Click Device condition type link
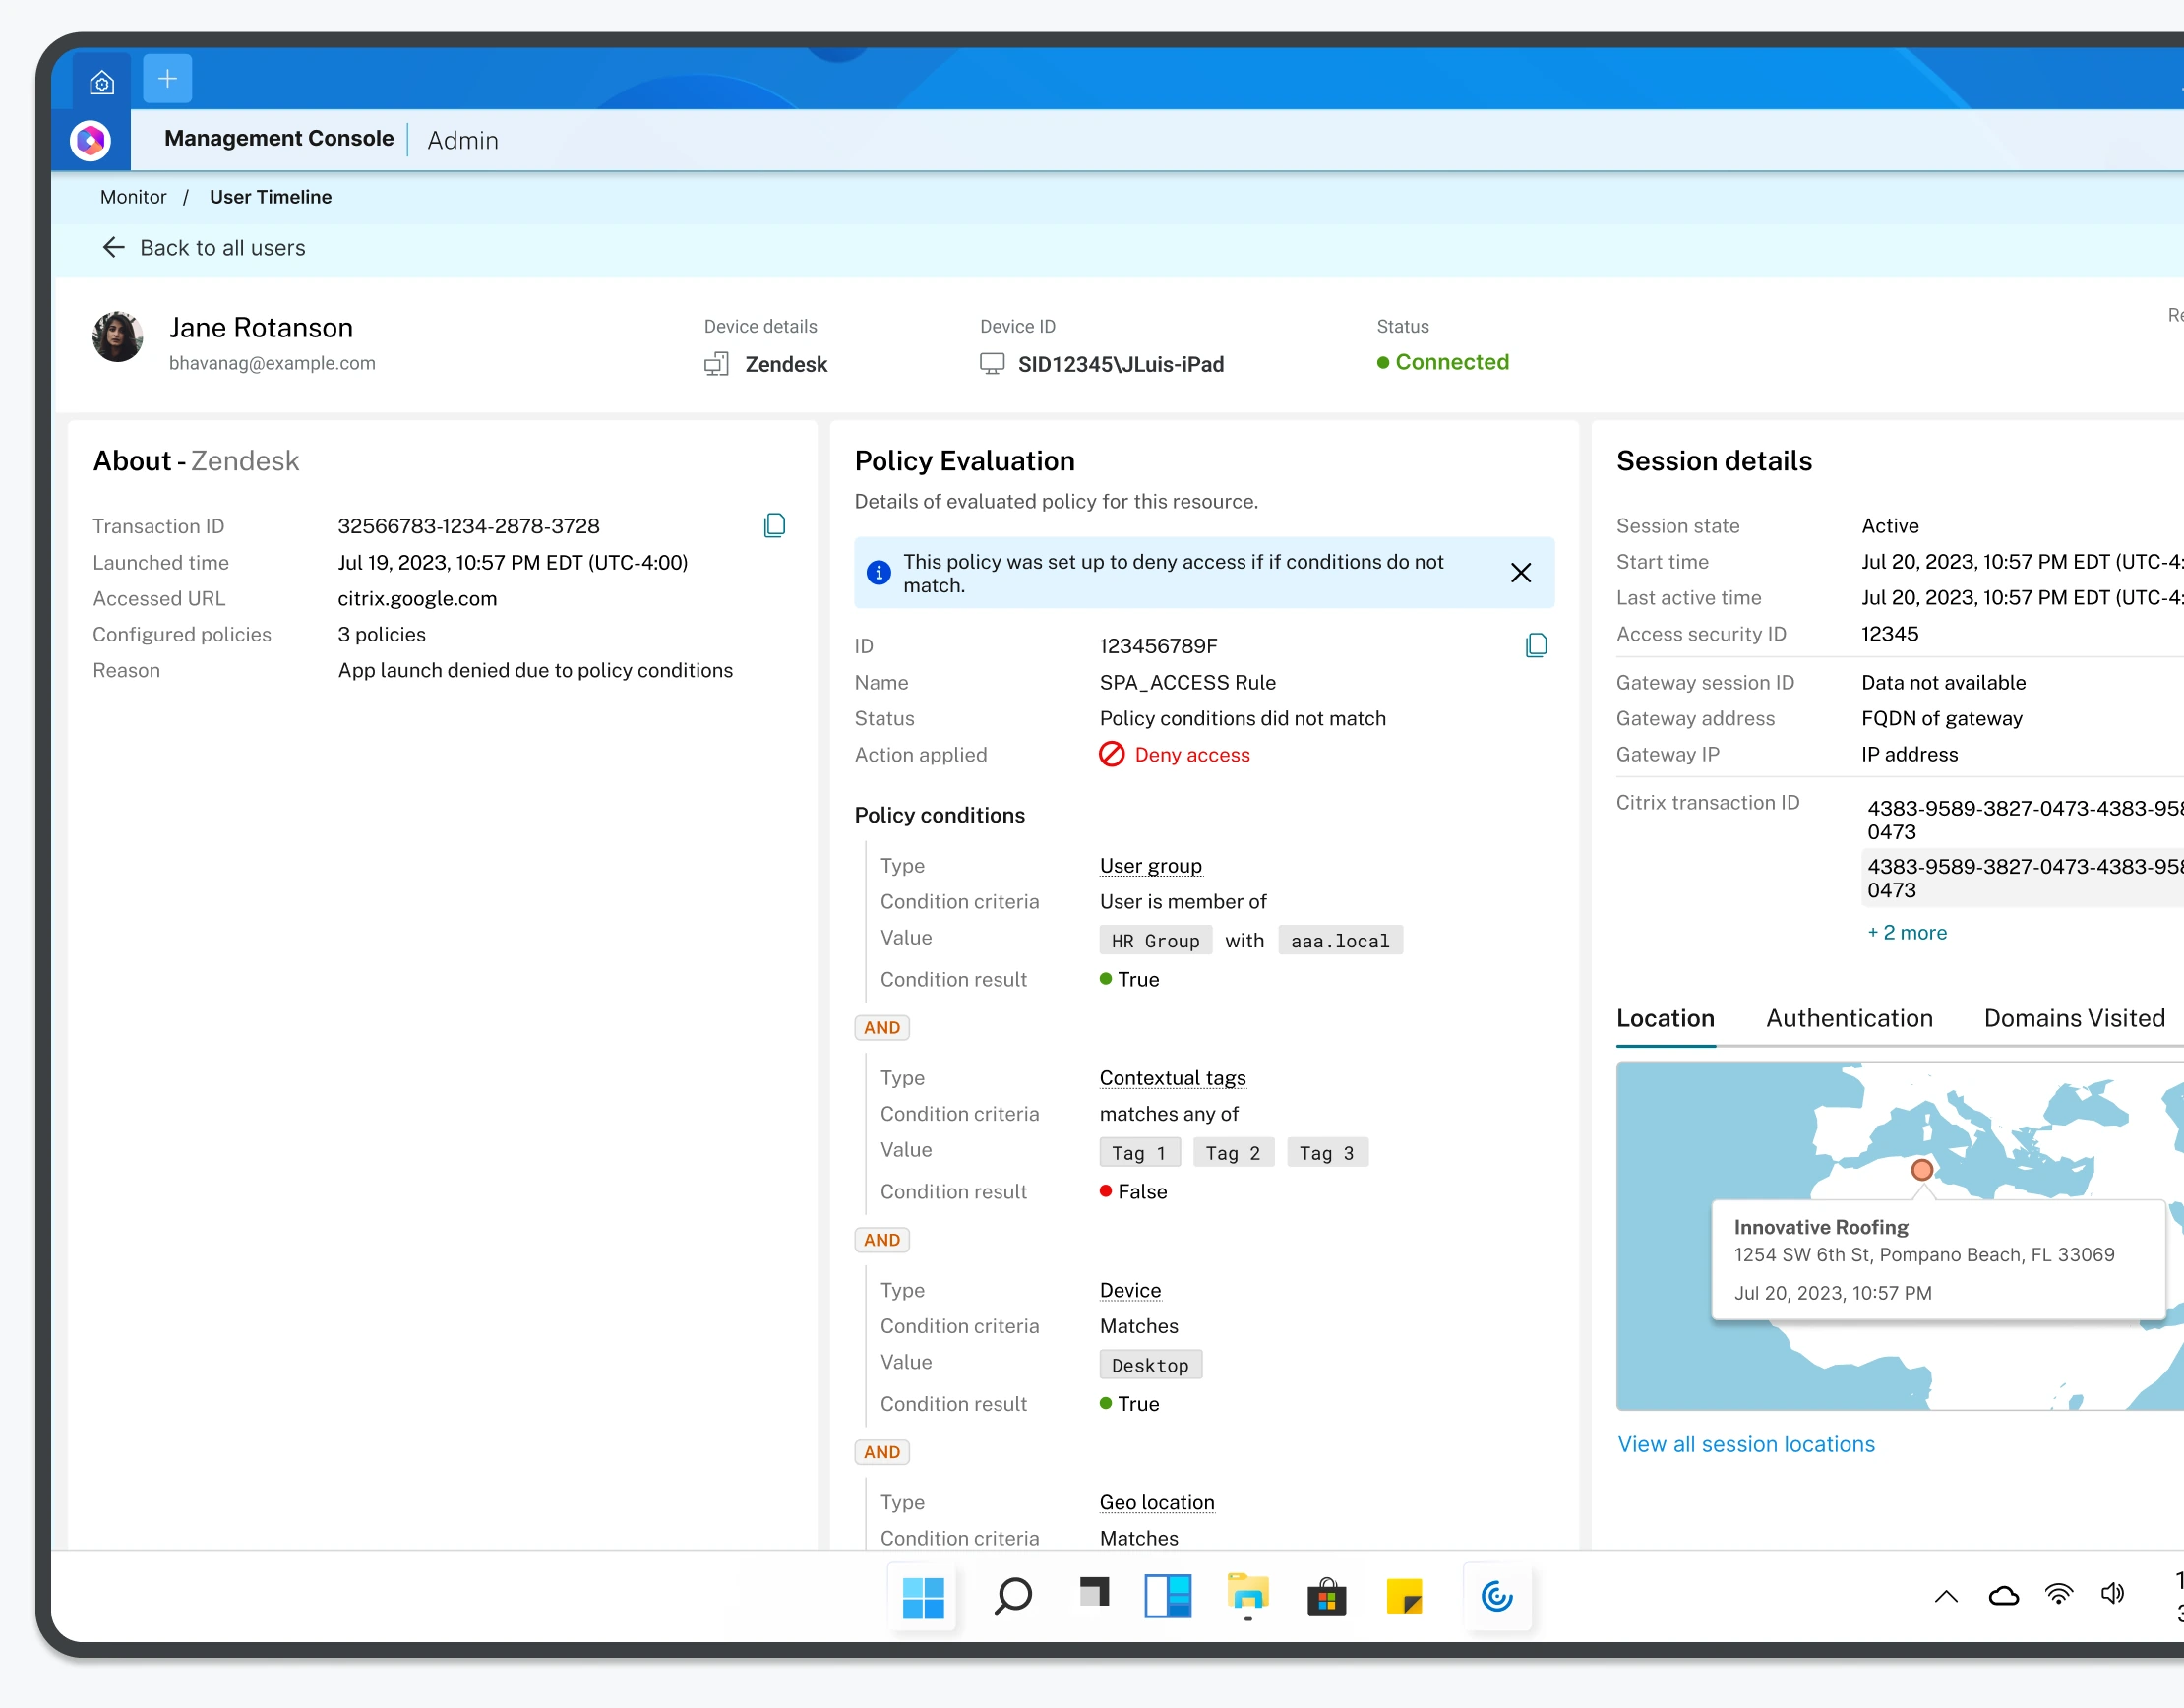 1130,1290
